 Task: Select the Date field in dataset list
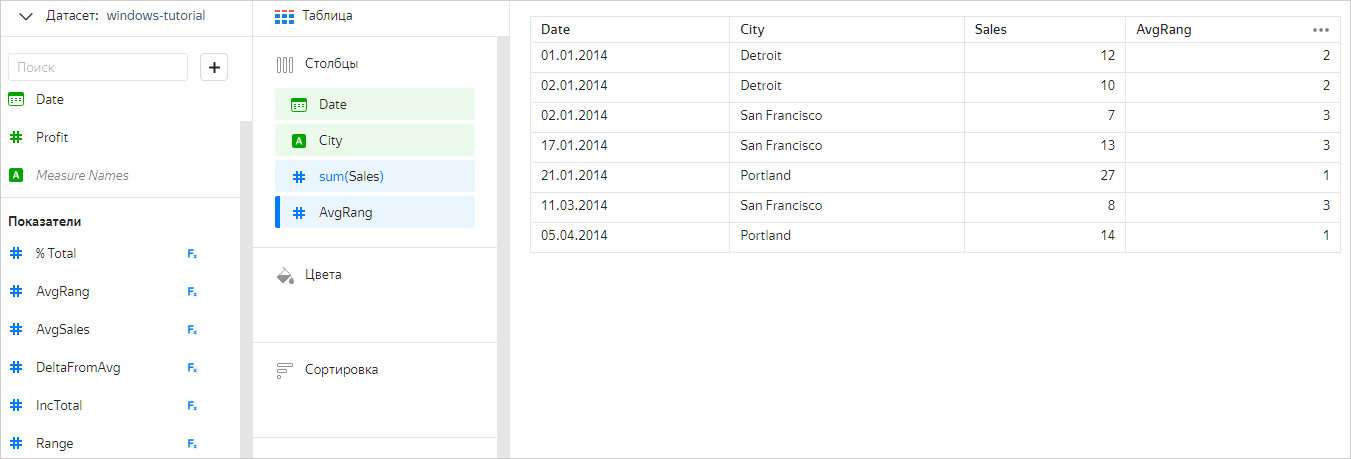click(x=50, y=99)
